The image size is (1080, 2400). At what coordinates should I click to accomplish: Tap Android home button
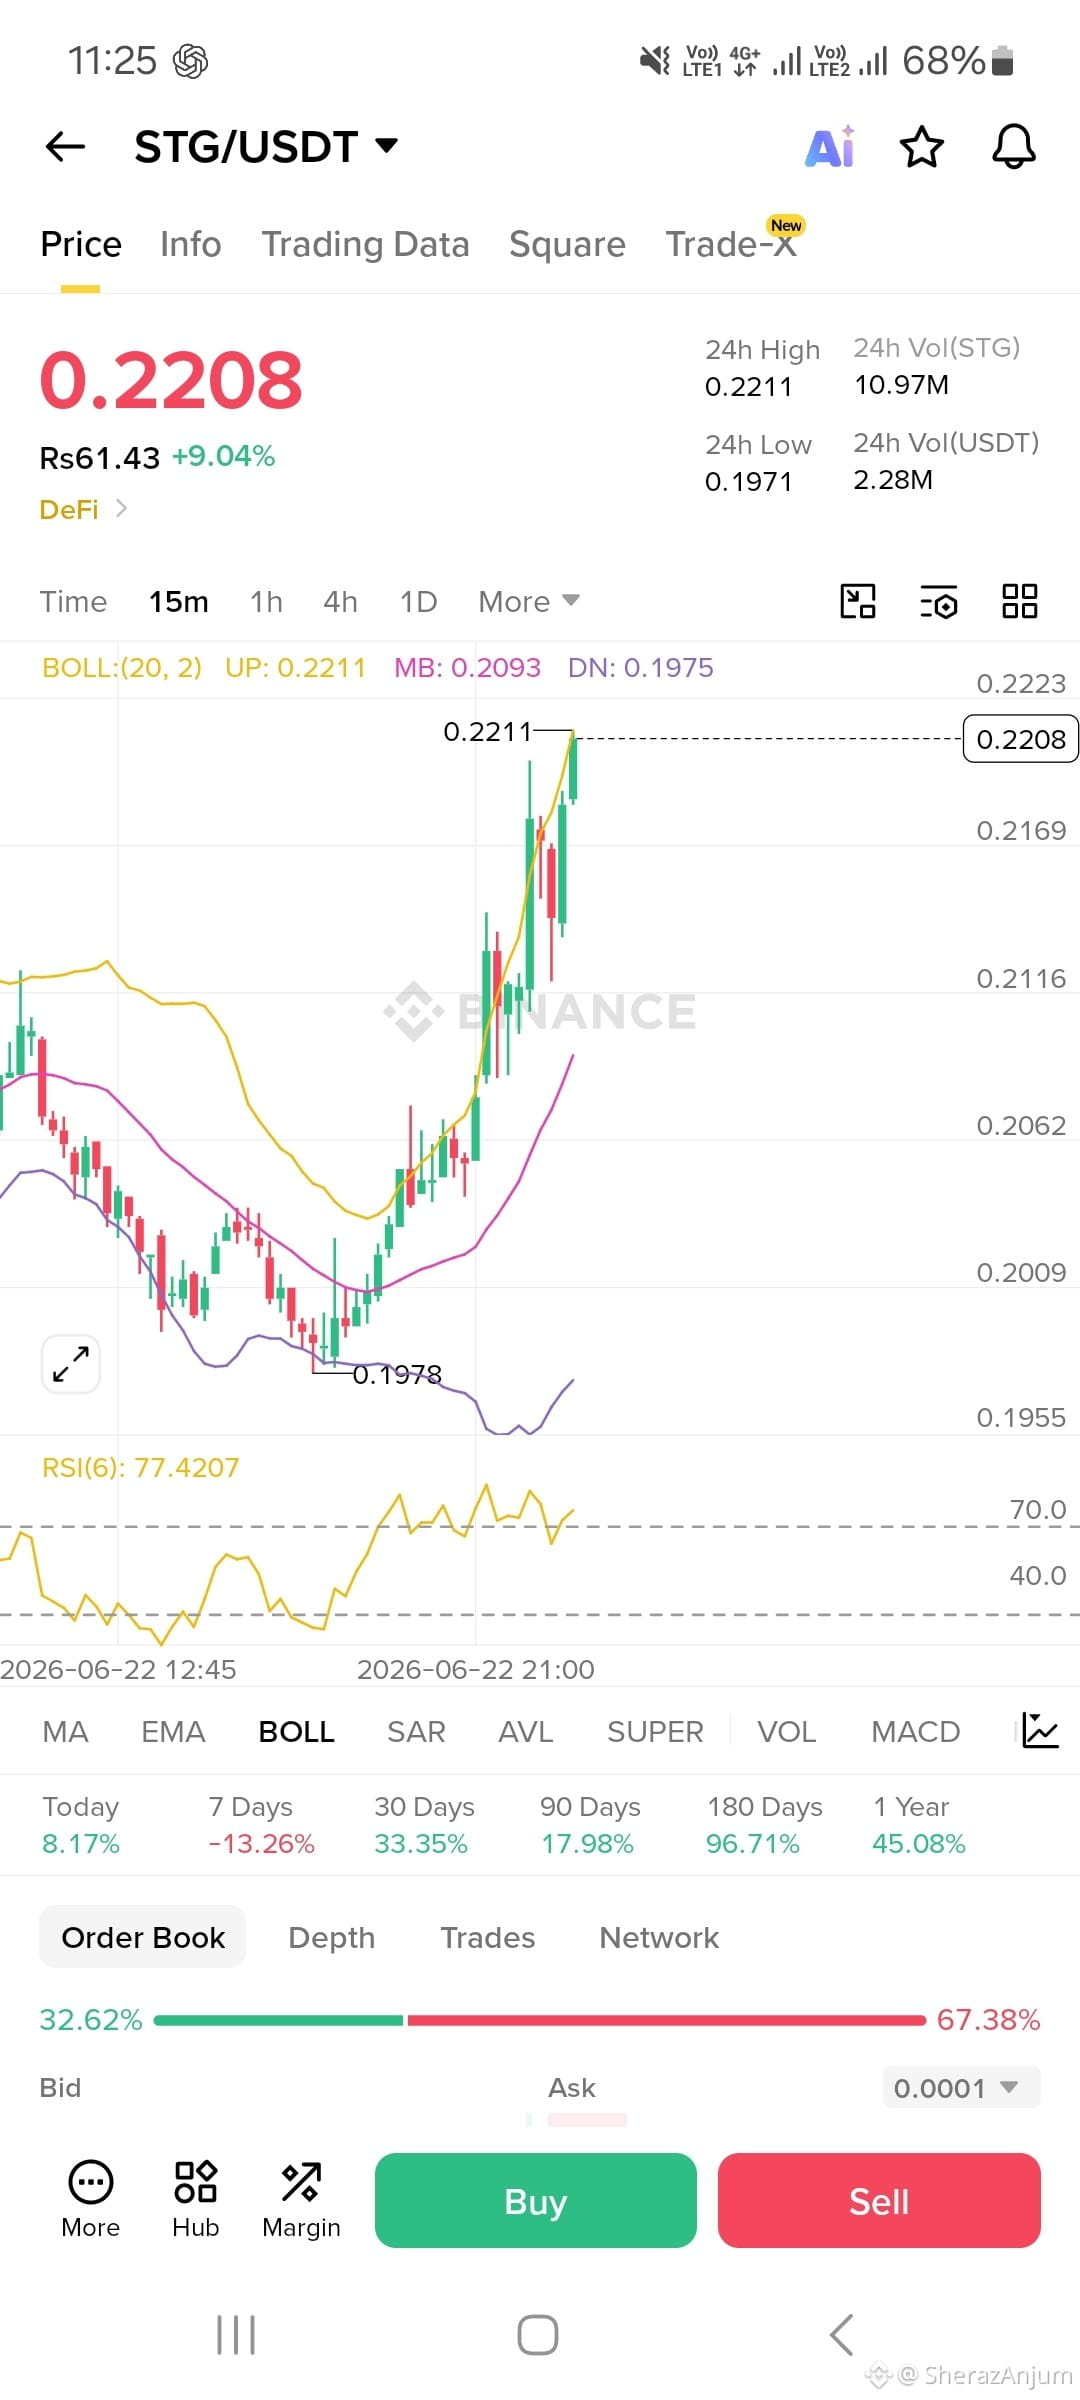click(x=538, y=2335)
